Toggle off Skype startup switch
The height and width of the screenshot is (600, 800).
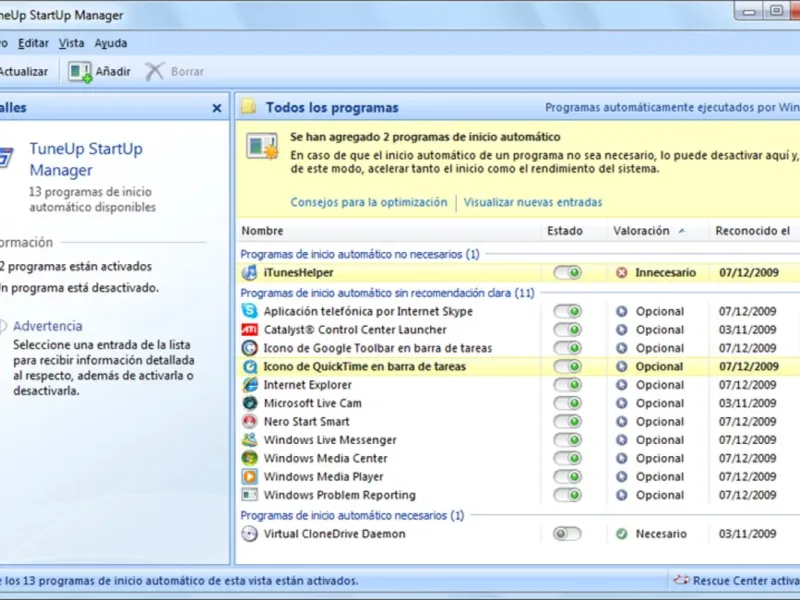(x=567, y=311)
